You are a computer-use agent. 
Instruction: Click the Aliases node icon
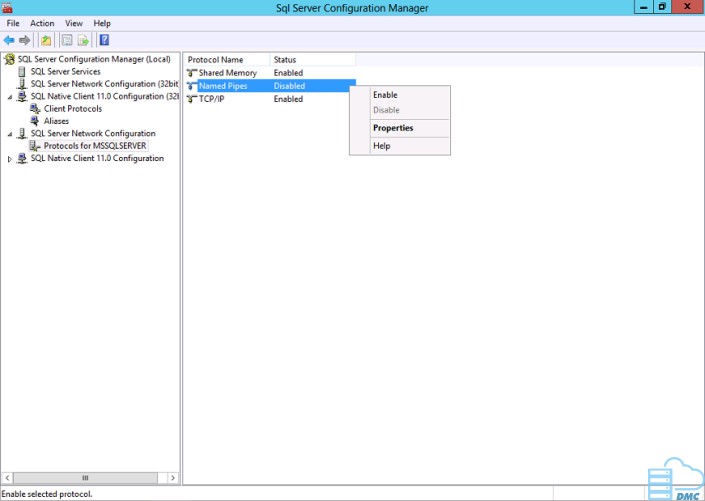pyautogui.click(x=35, y=121)
